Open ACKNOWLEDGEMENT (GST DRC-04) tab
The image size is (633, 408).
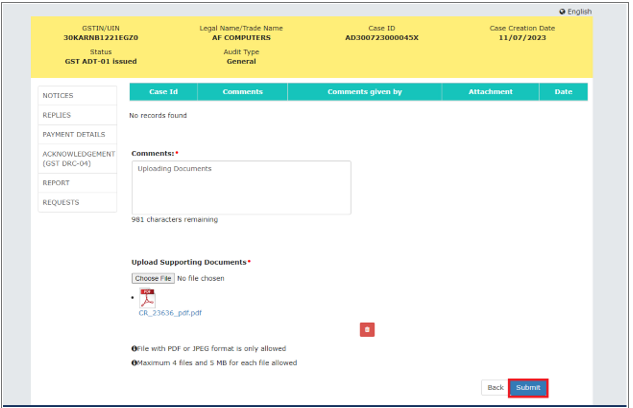tap(78, 159)
